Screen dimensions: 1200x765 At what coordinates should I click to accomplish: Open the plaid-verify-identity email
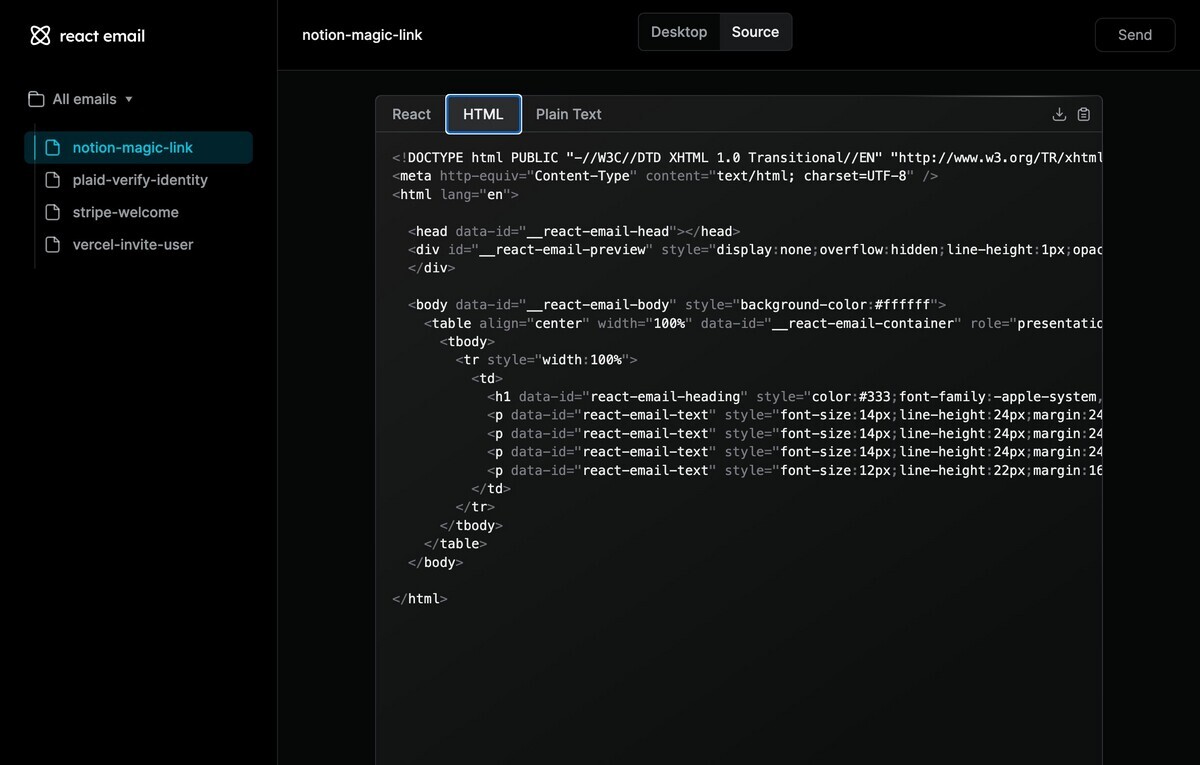(x=140, y=180)
